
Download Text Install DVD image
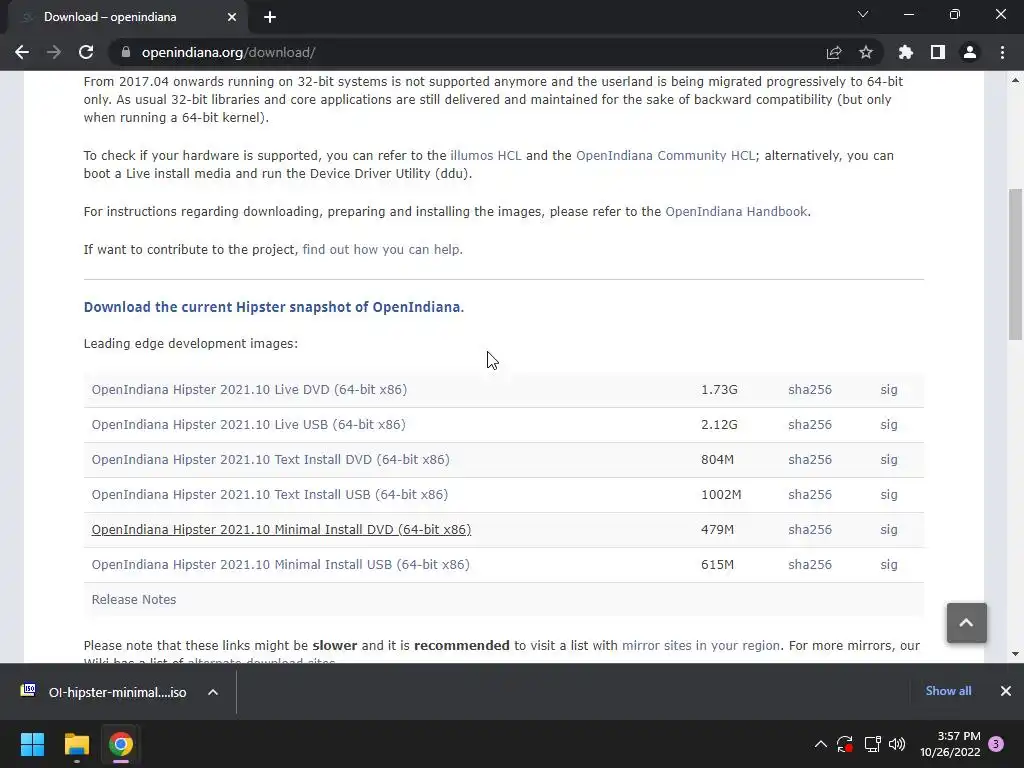[x=270, y=460]
